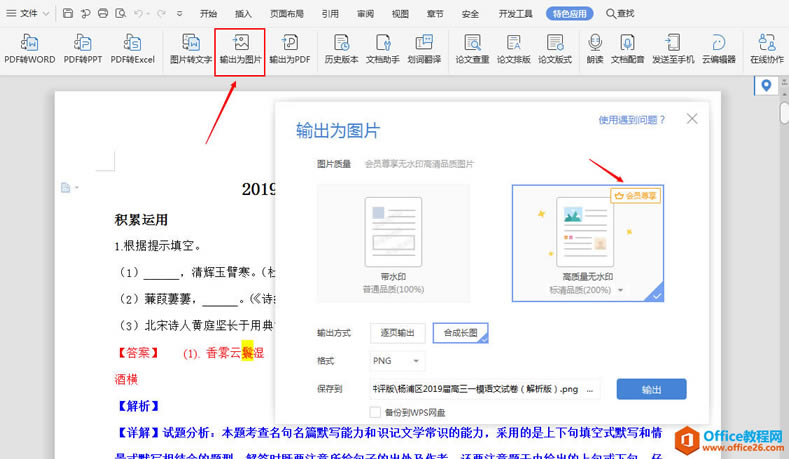Select the 高质量无水印 quality option
The height and width of the screenshot is (459, 789).
pos(588,243)
